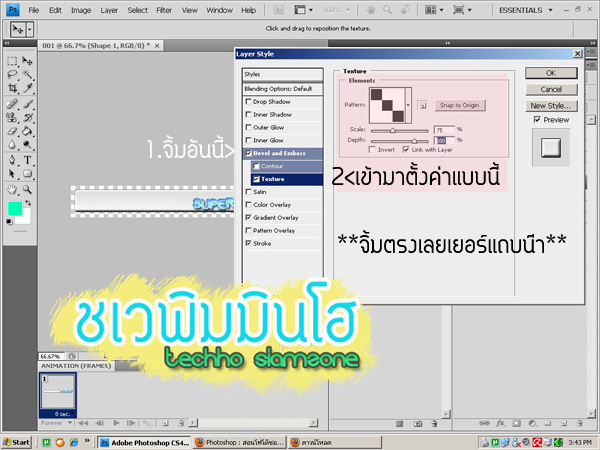Open the ESSENTIALS workspace dropdown
The image size is (600, 450).
pyautogui.click(x=551, y=10)
